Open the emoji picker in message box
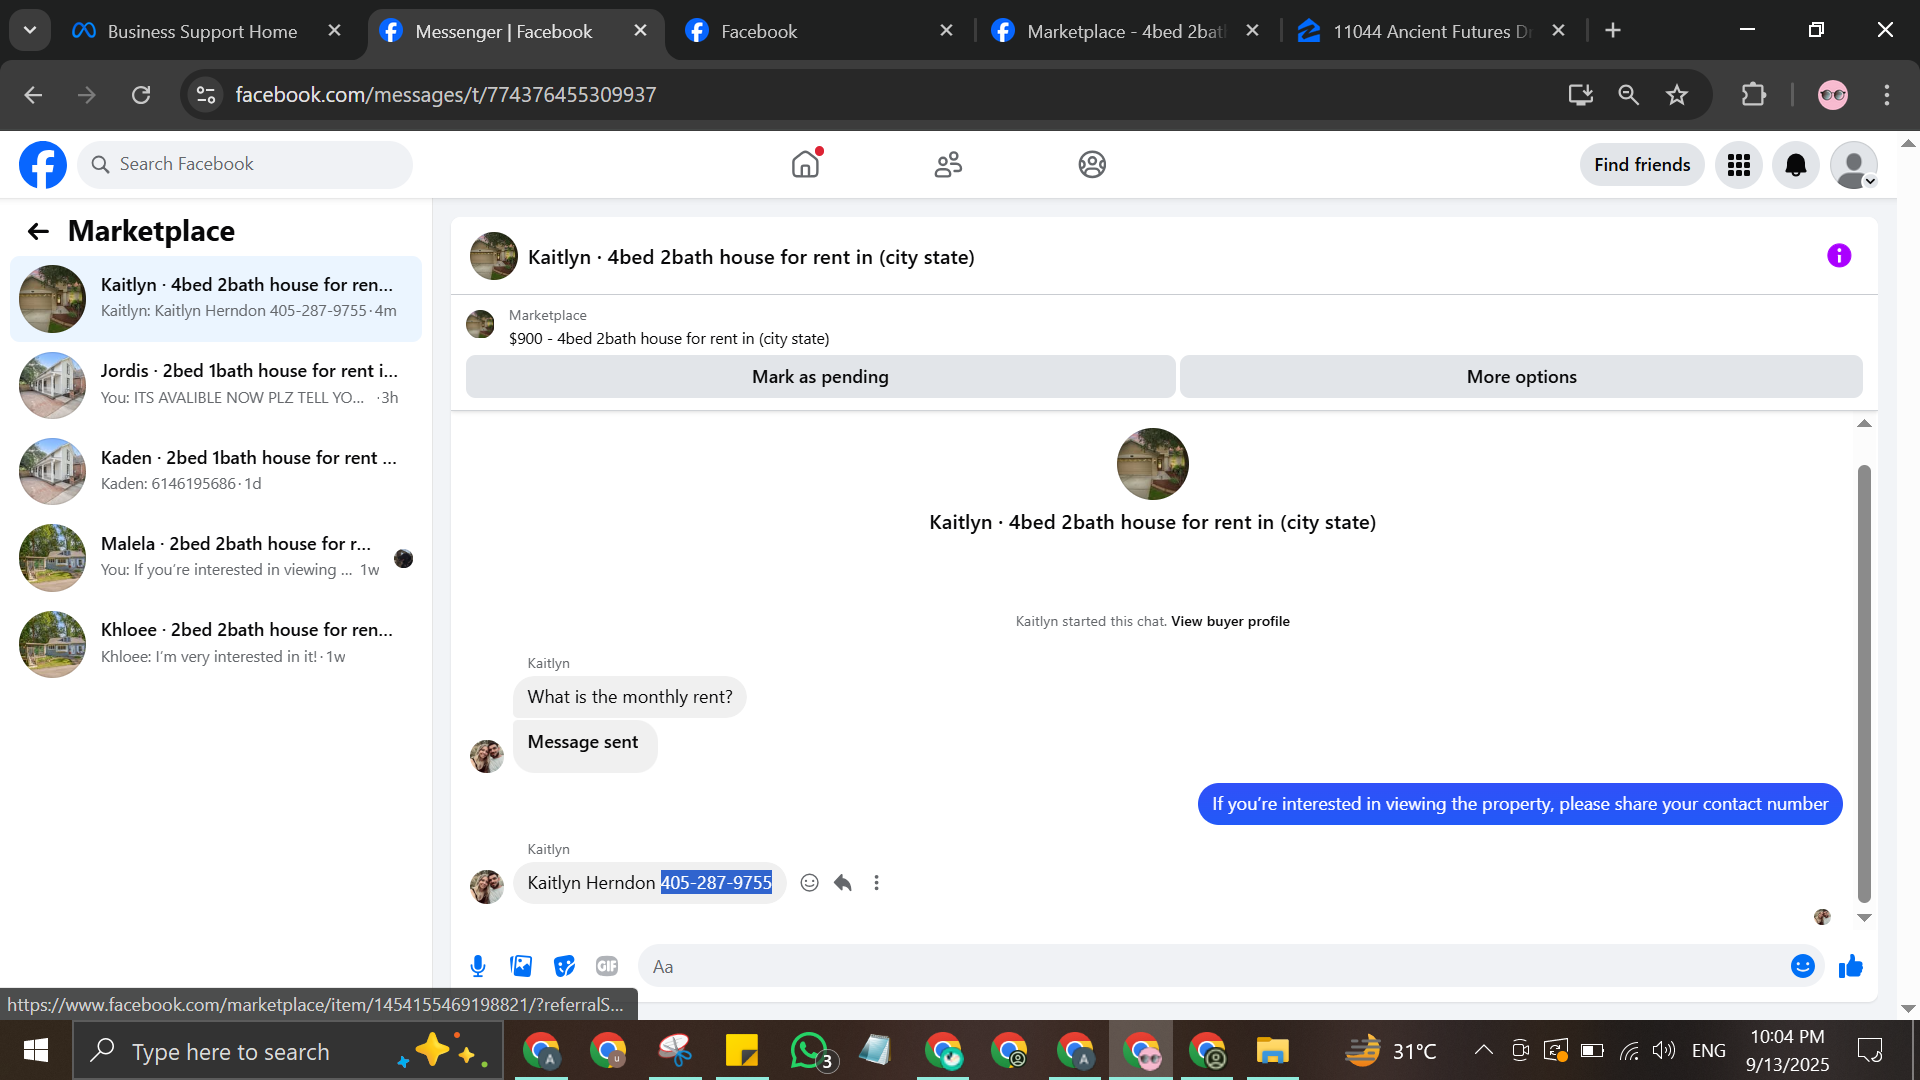This screenshot has height=1080, width=1920. point(1803,966)
